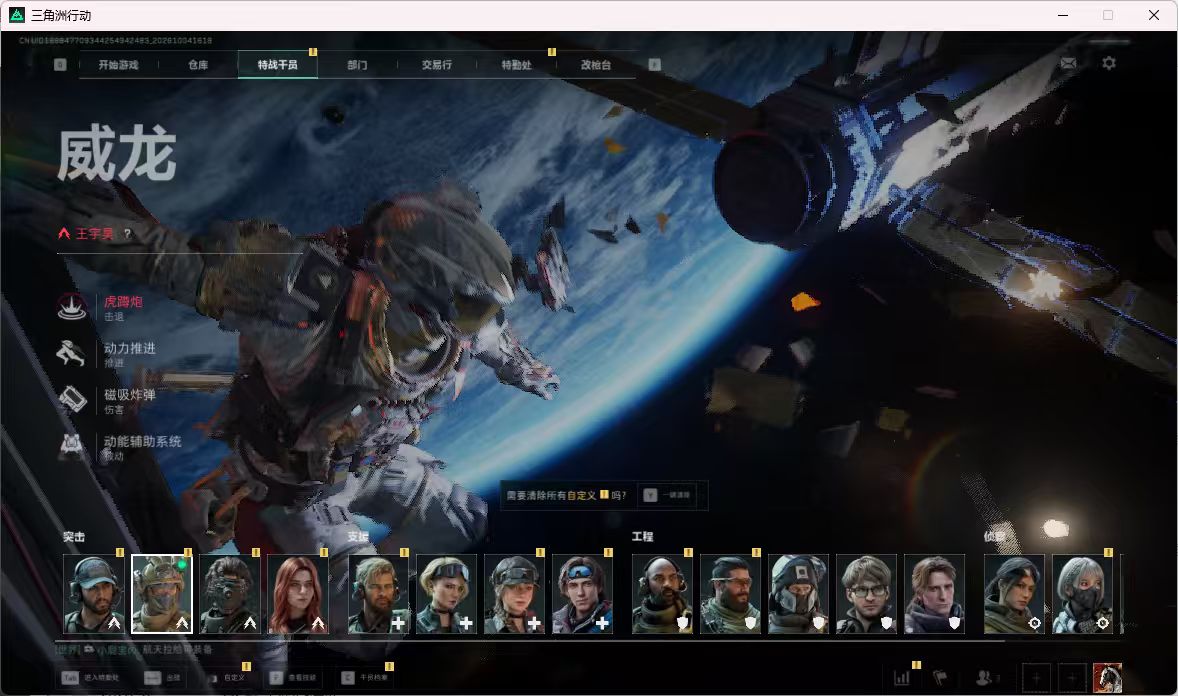The height and width of the screenshot is (696, 1178).
Task: Pick the 突击 operator wearing night-vision goggles
Action: pyautogui.click(x=230, y=594)
